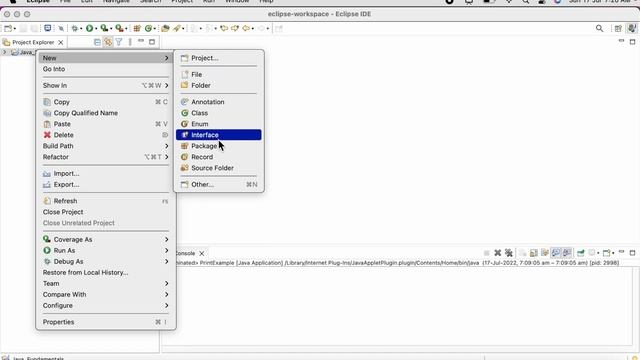Screen dimensions: 640x360
Task: Click Restore from Local History...
Action: click(x=105, y=272)
